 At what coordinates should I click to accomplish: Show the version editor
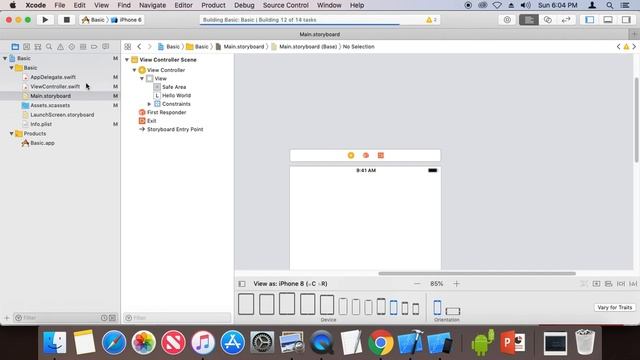point(566,20)
